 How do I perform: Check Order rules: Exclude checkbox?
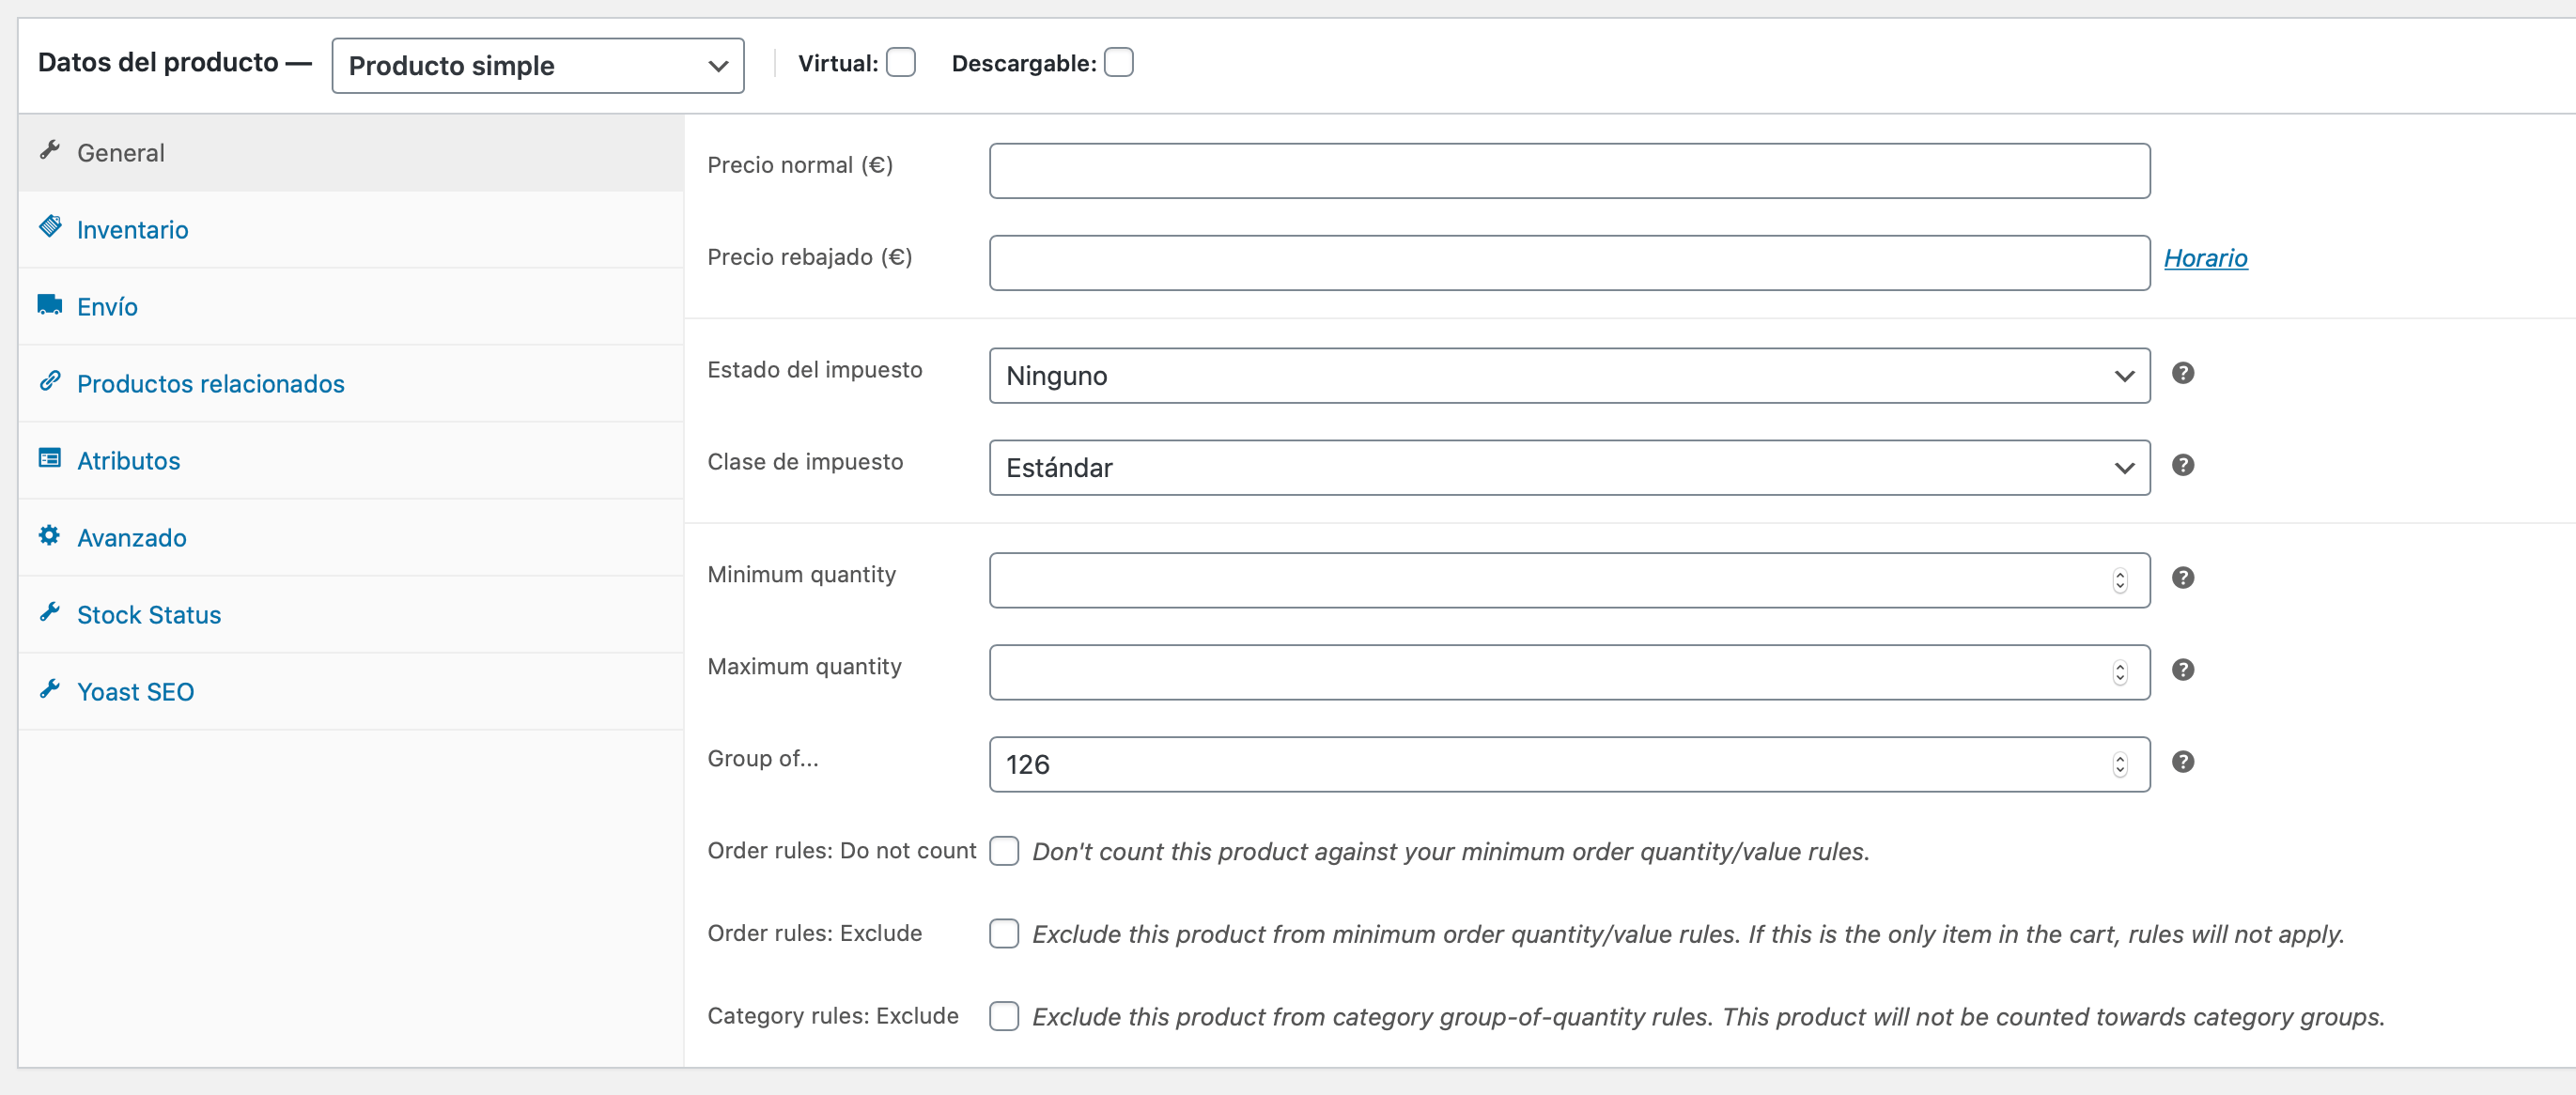[1004, 934]
